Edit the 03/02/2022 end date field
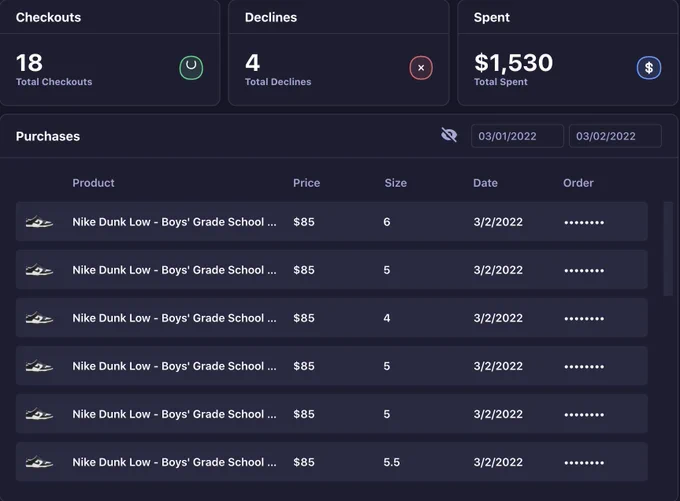This screenshot has height=501, width=680. point(615,136)
